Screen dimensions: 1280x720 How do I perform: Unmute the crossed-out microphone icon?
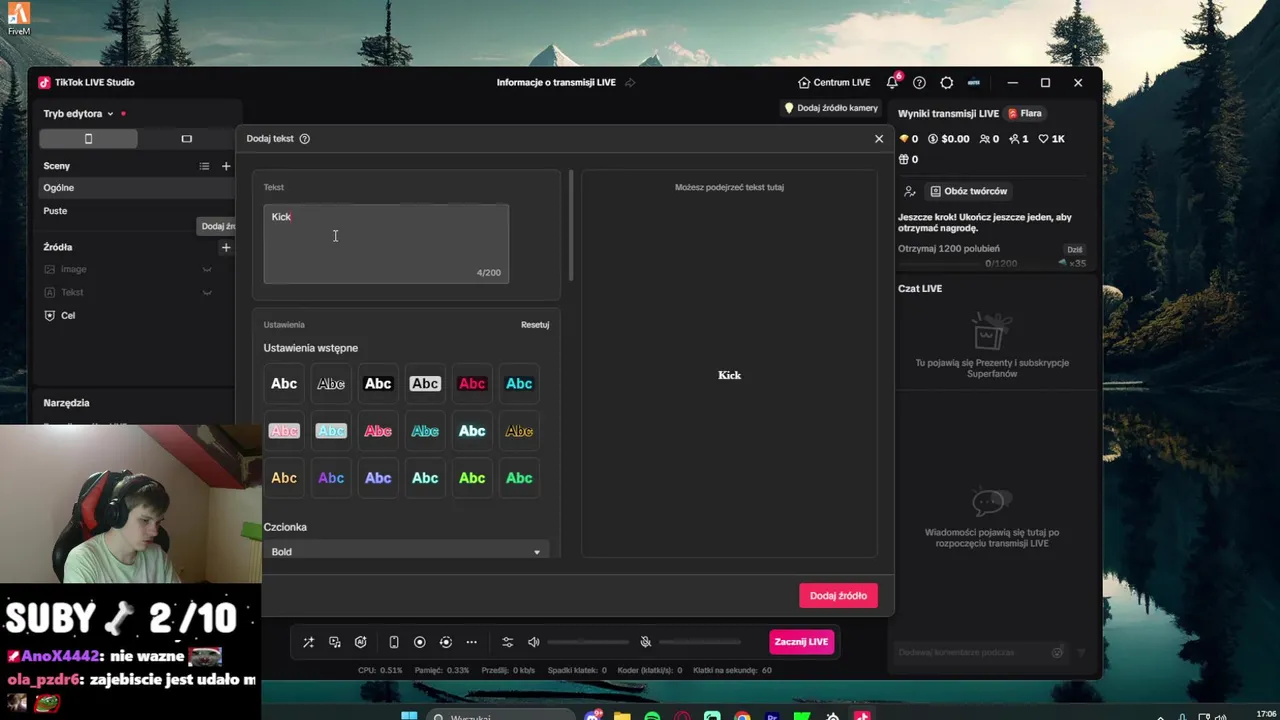tap(646, 642)
